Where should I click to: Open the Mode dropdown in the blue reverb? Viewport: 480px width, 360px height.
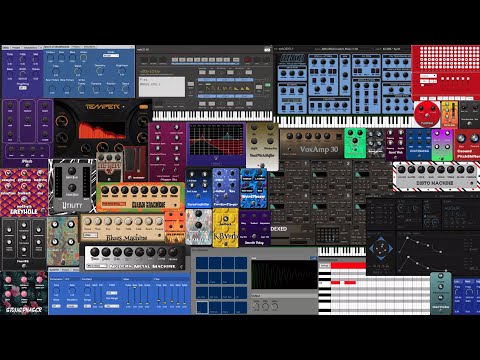[x=111, y=55]
